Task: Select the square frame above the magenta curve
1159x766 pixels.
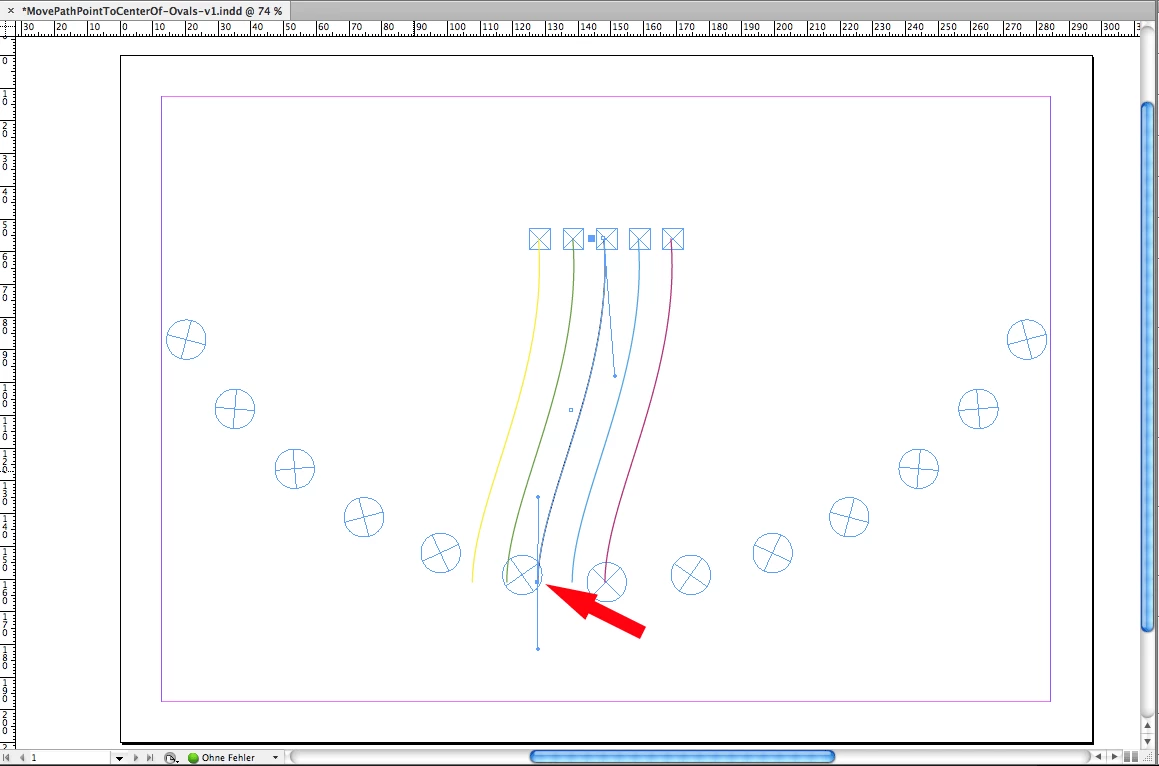Action: [673, 239]
